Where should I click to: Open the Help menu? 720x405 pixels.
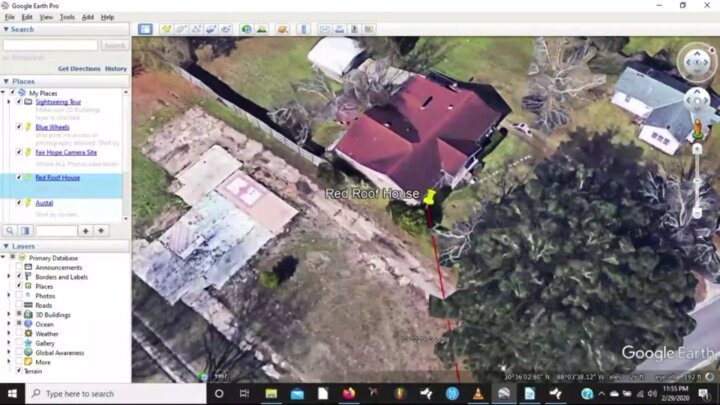(107, 17)
